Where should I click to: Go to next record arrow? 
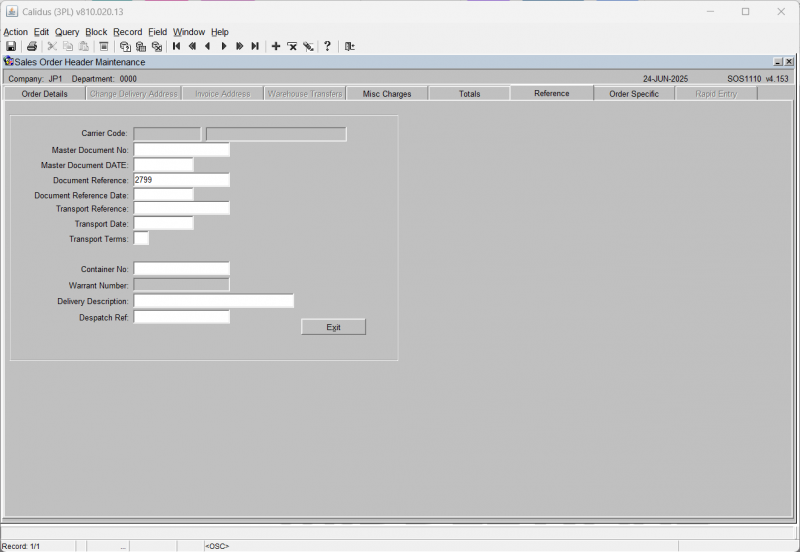tap(223, 46)
